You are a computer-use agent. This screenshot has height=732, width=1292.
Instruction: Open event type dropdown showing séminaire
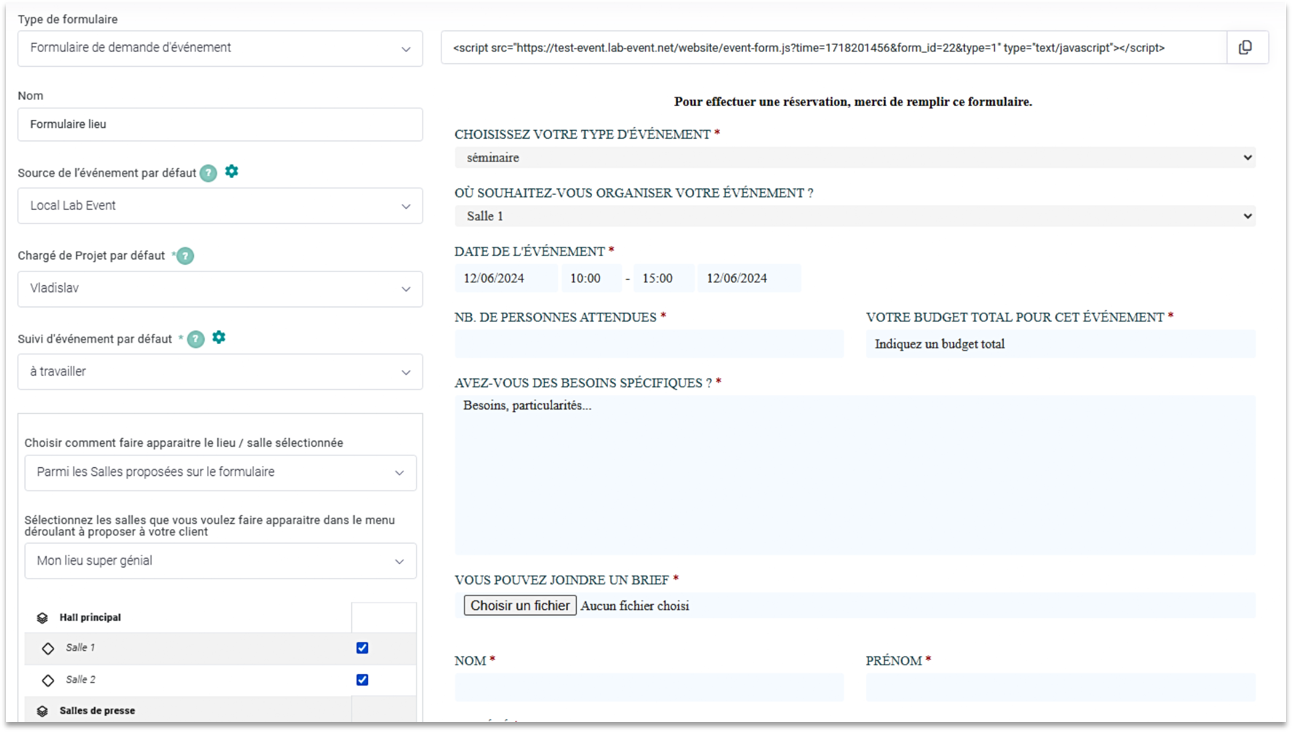tap(855, 157)
